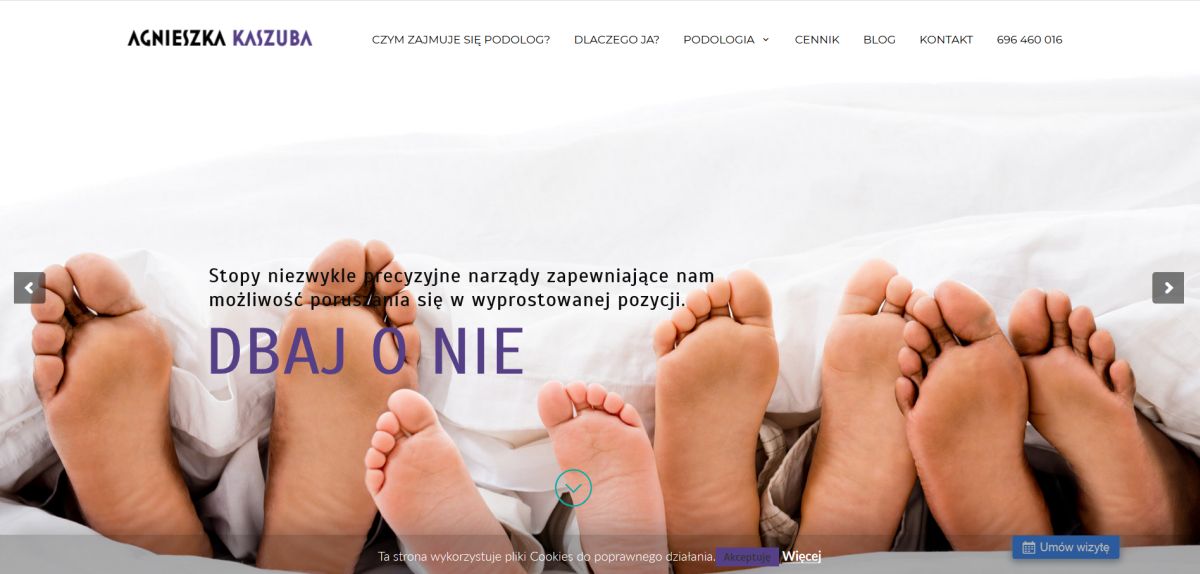
Task: Accept cookies with the Akceptuję button
Action: pyautogui.click(x=747, y=557)
